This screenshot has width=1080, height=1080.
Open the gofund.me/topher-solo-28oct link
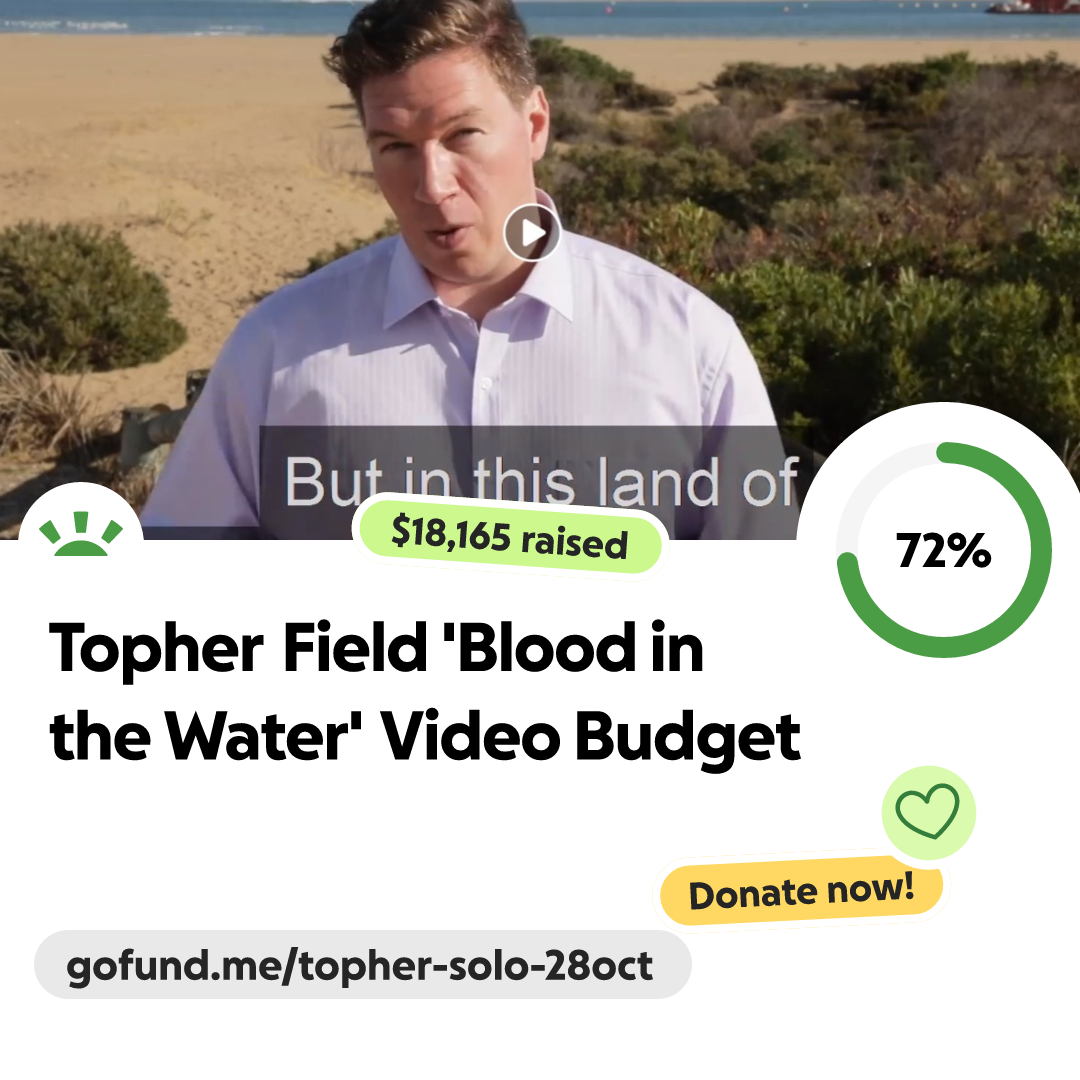click(x=362, y=964)
